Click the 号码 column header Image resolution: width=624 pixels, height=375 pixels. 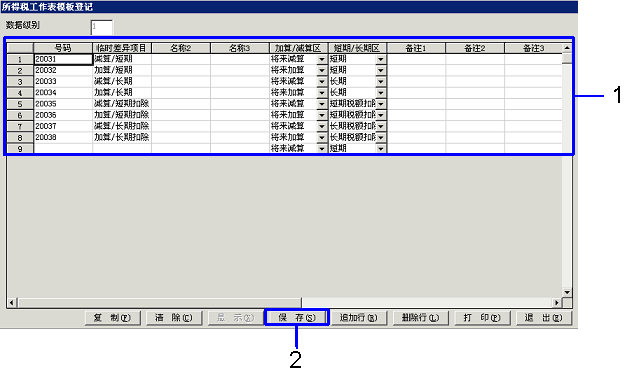tap(63, 48)
